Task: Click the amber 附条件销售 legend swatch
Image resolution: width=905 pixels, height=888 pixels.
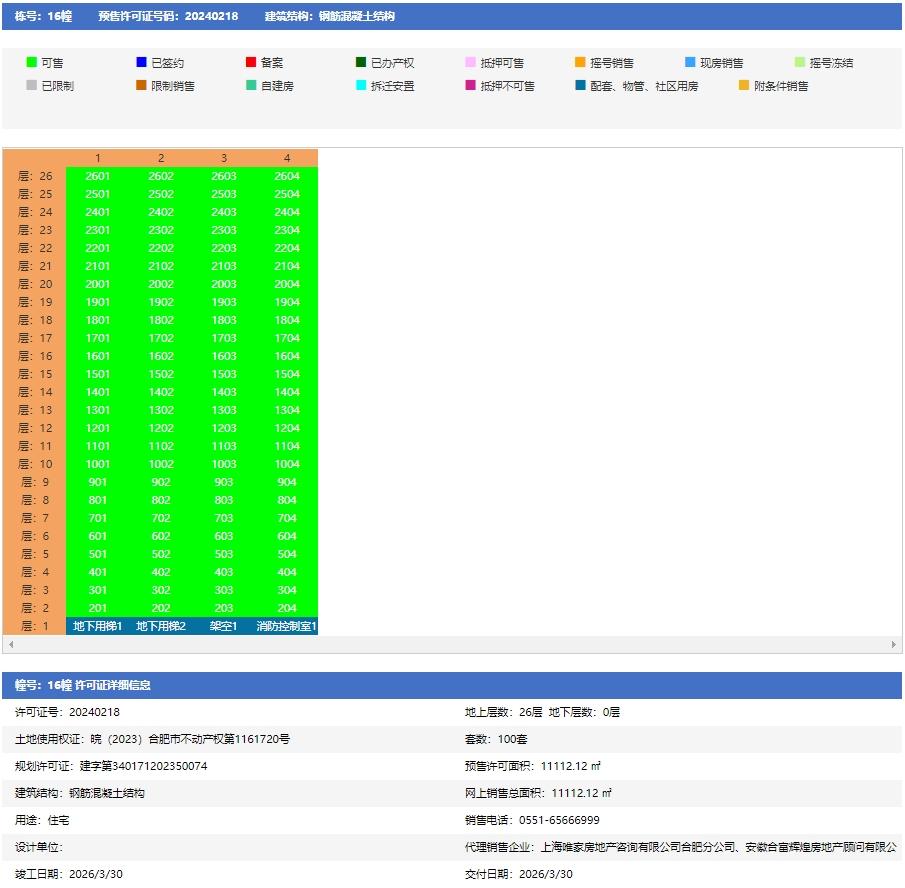Action: [x=745, y=85]
